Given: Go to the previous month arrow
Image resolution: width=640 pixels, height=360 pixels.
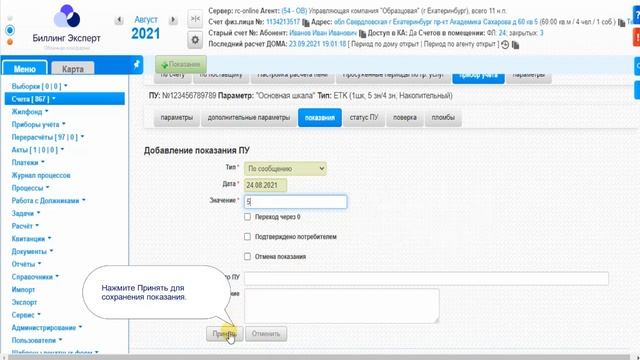Looking at the screenshot, I should [119, 20].
